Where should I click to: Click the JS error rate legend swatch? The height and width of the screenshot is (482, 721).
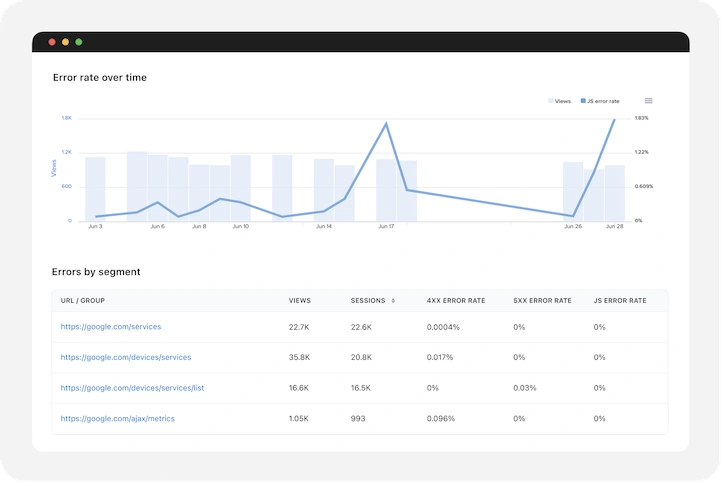(583, 101)
